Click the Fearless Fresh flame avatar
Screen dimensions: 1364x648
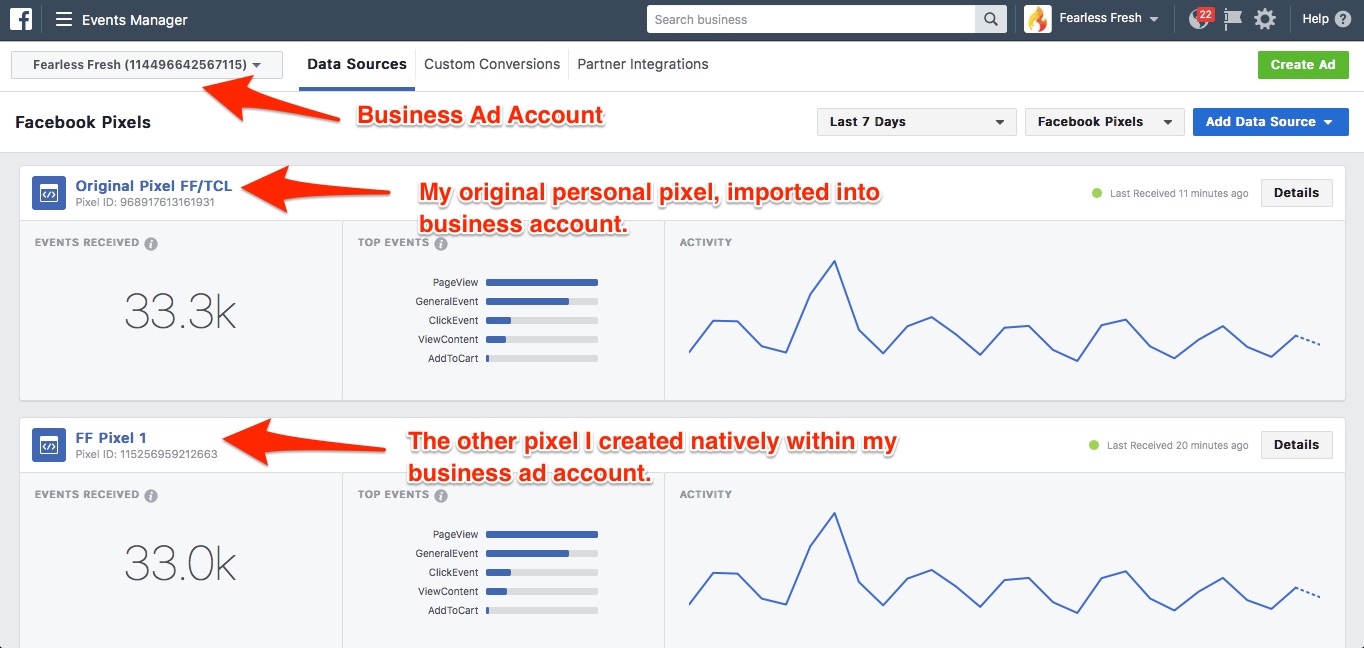pos(1038,19)
